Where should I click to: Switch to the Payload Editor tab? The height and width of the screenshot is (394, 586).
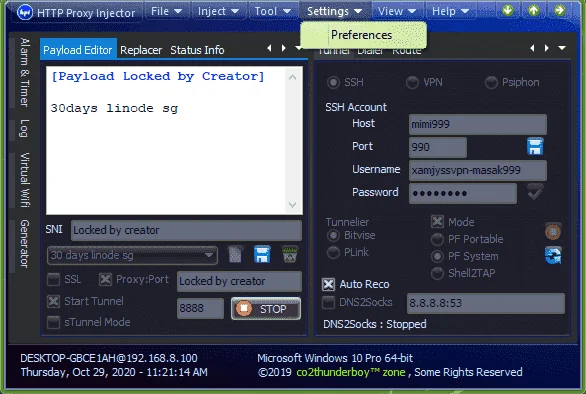[x=78, y=50]
